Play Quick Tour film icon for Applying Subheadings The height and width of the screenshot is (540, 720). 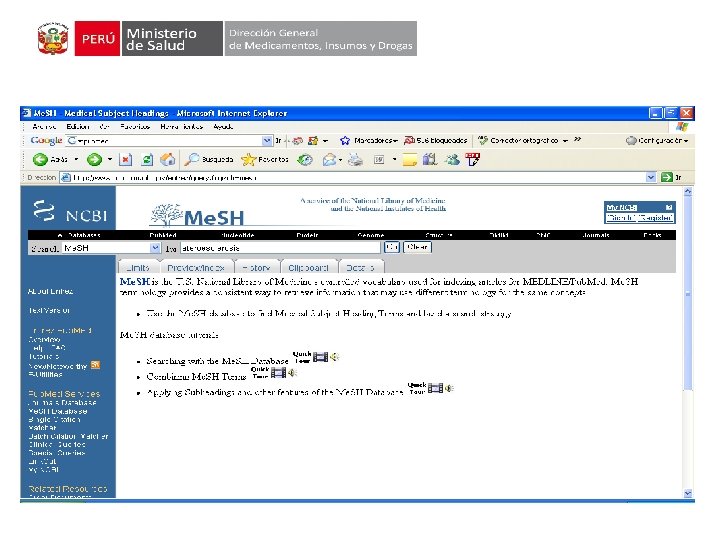click(435, 388)
